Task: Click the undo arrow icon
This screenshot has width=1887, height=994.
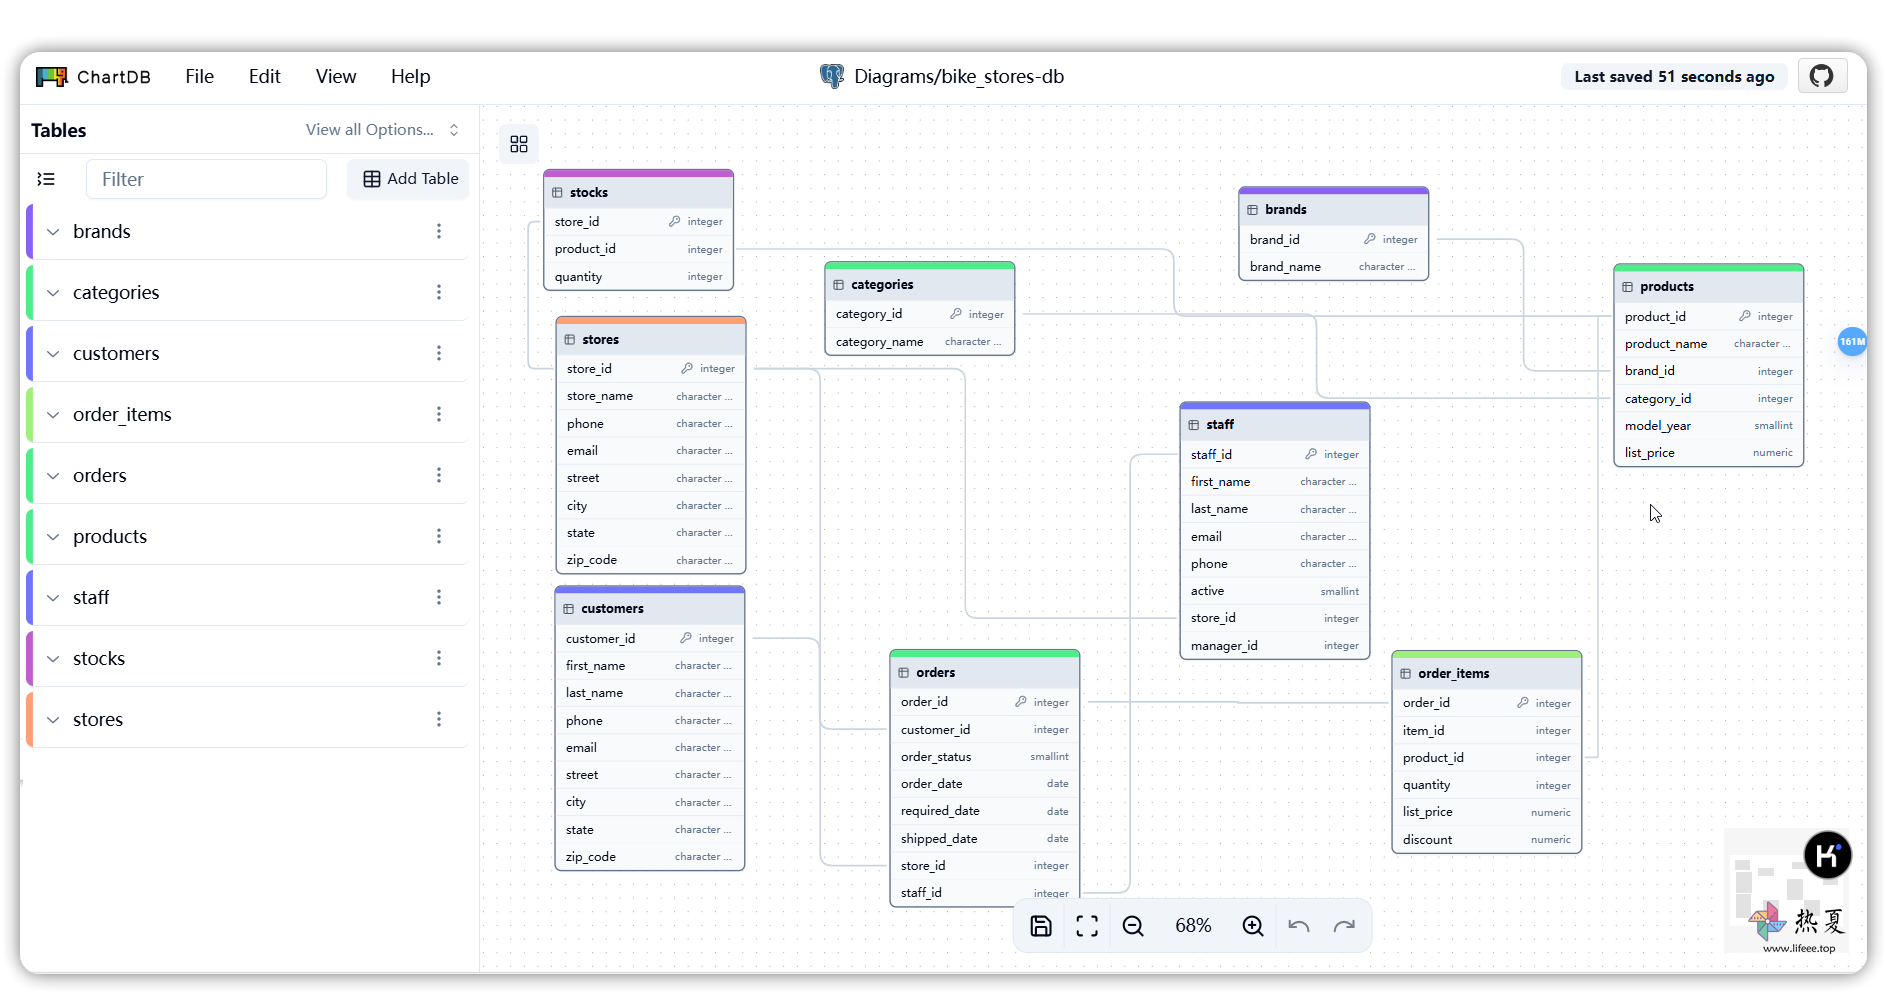Action: [x=1299, y=926]
